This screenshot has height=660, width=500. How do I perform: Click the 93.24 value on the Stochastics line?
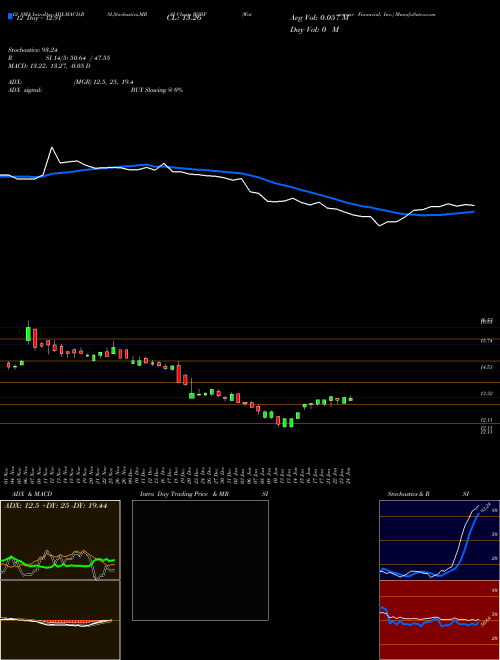[485, 506]
